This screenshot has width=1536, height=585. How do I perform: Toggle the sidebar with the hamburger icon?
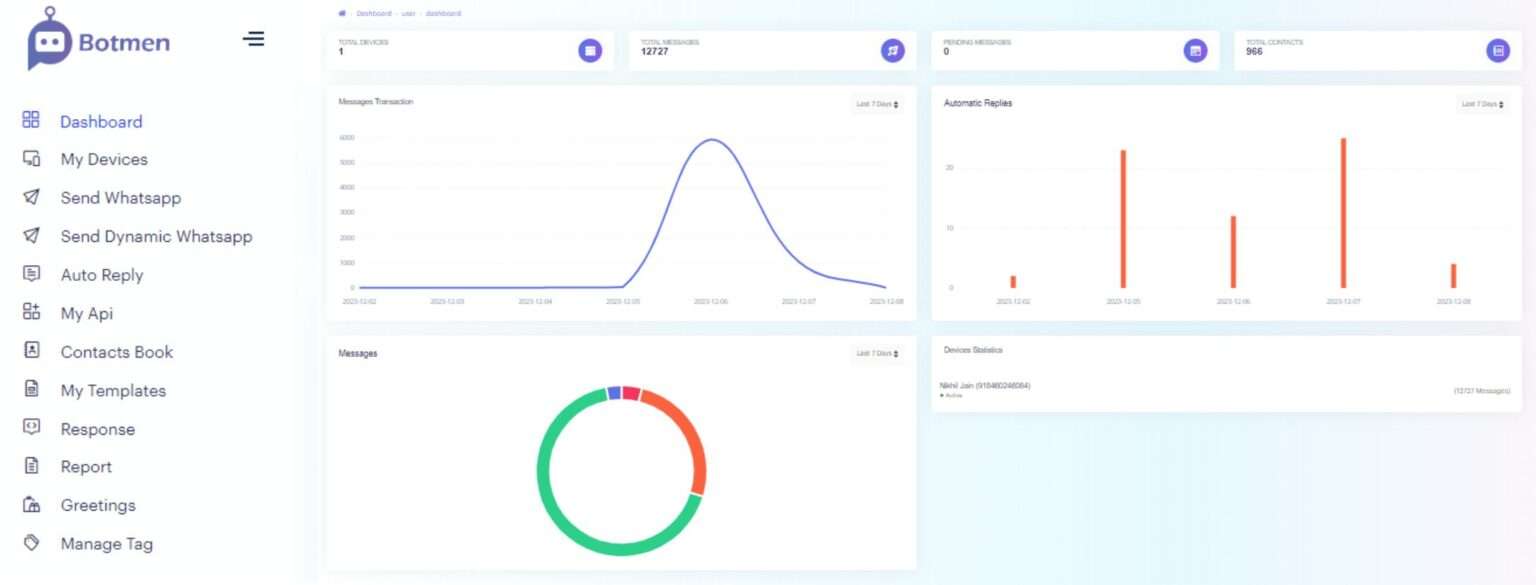tap(254, 39)
